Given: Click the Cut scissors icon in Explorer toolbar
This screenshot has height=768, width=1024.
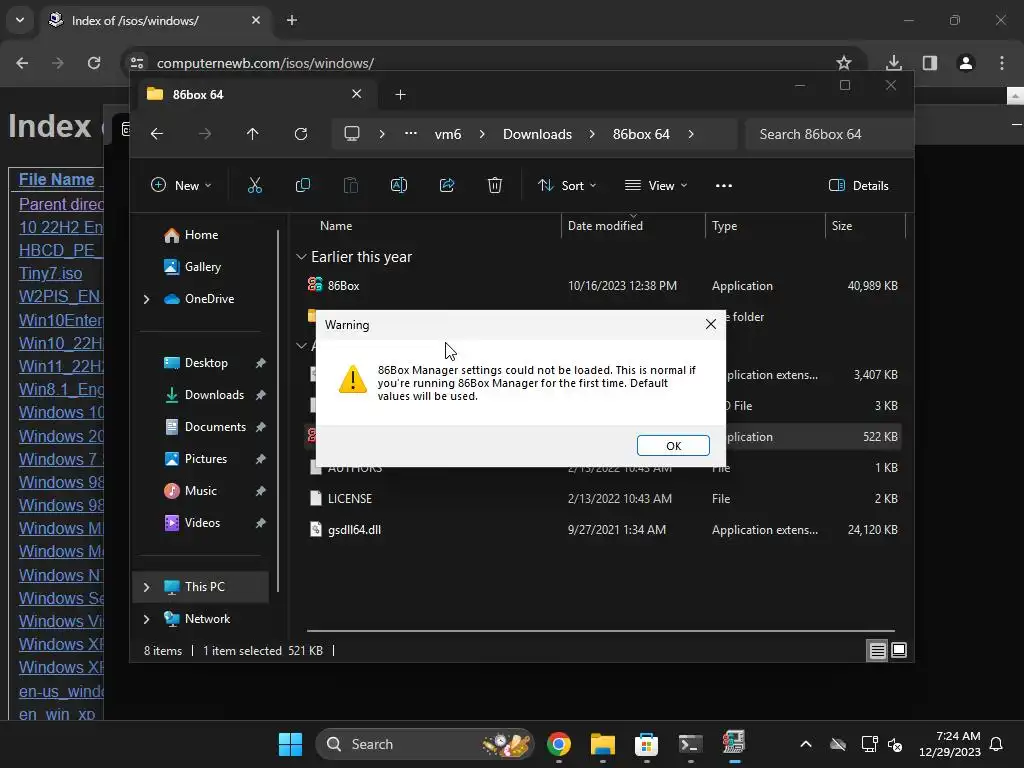Looking at the screenshot, I should click(255, 185).
